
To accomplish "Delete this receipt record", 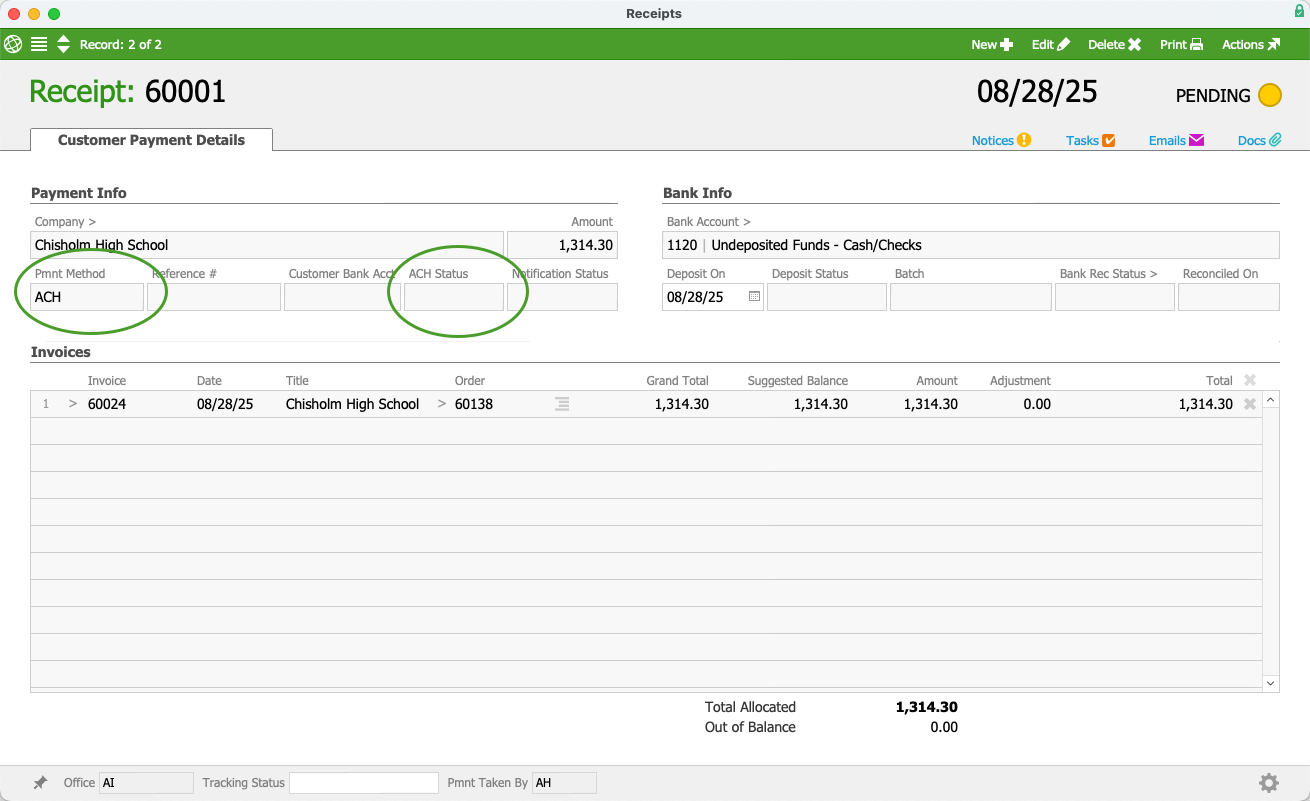I will pyautogui.click(x=1114, y=44).
